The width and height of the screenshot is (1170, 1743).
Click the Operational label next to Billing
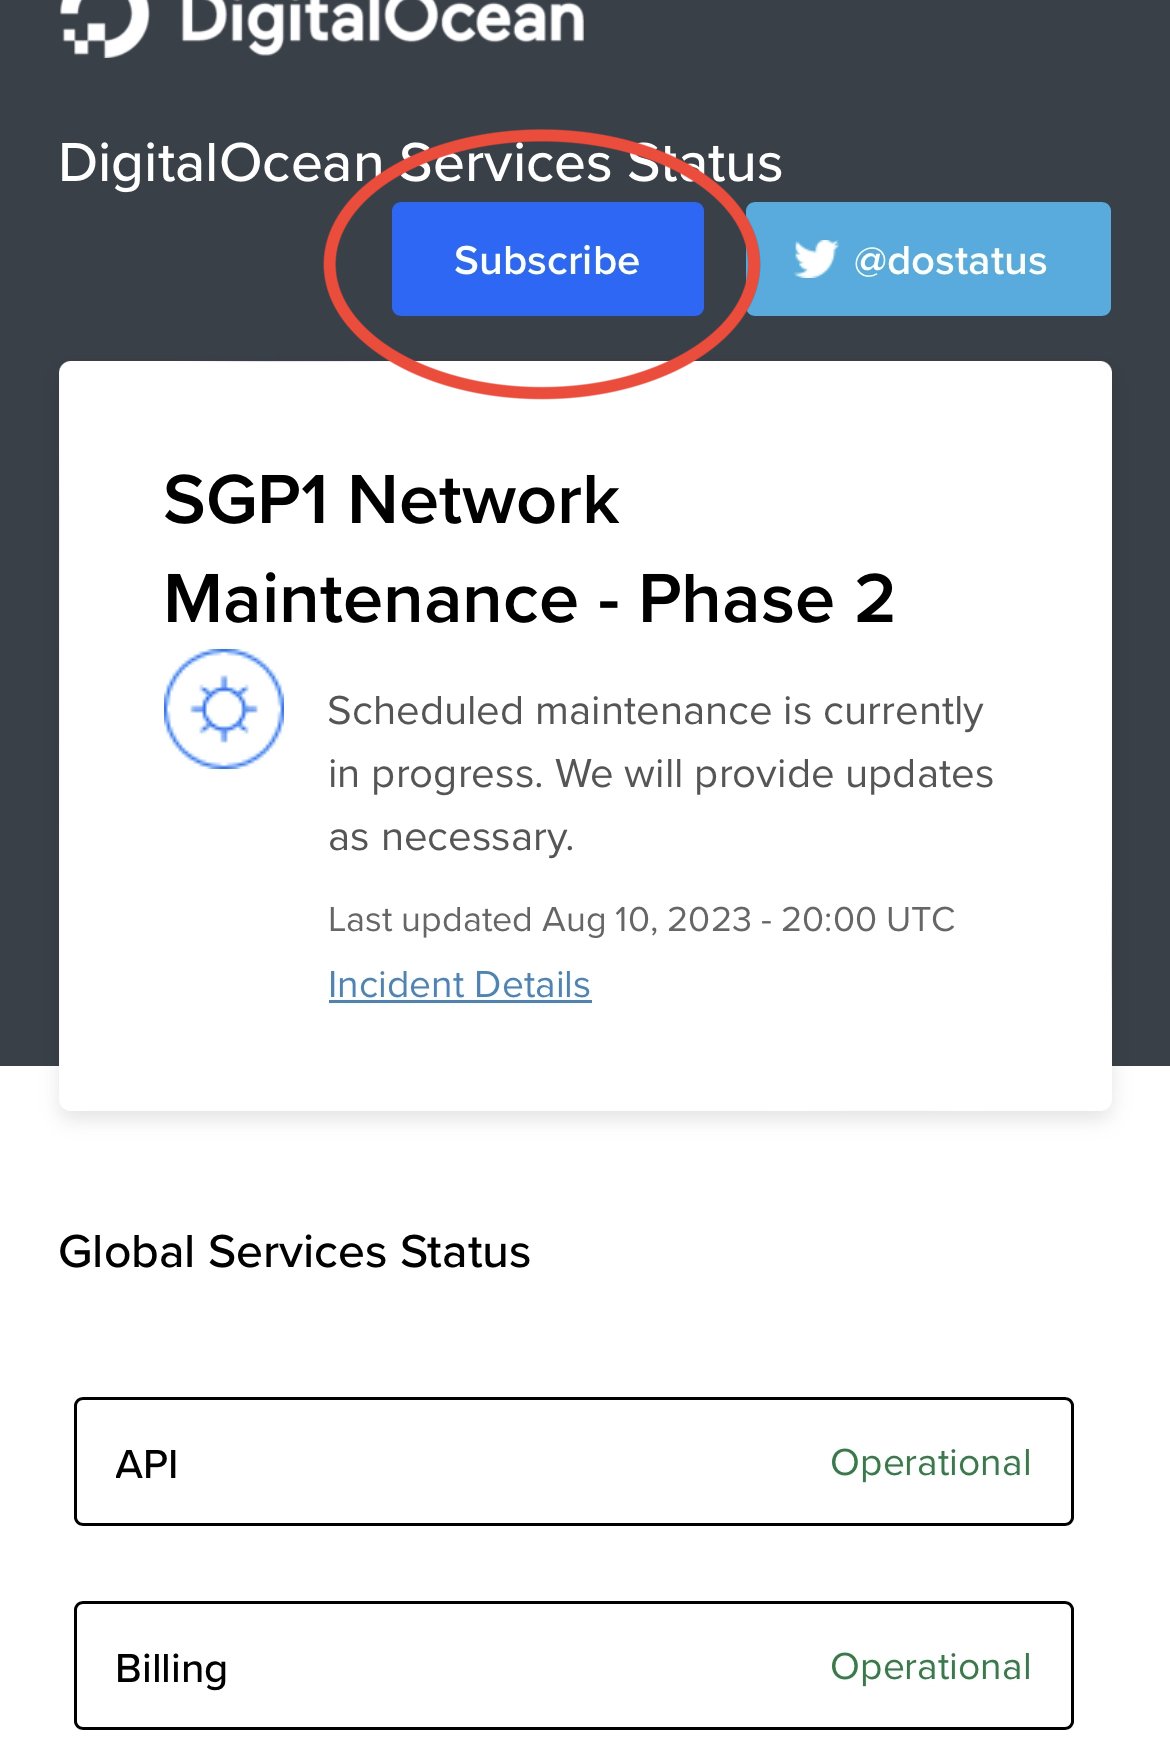pos(930,1665)
